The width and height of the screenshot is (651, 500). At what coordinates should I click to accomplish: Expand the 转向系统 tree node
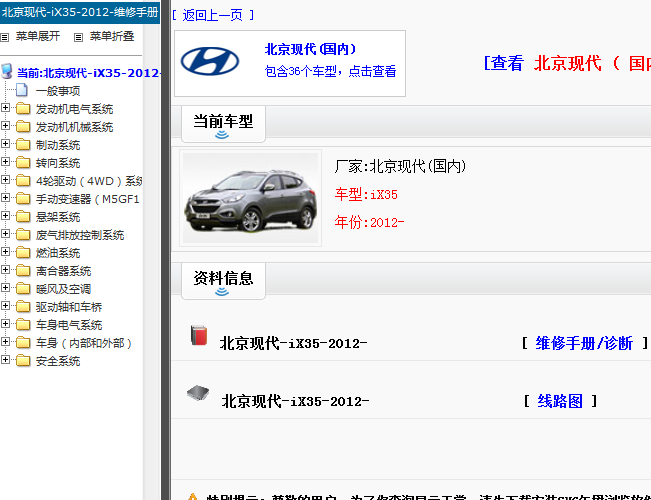click(5, 162)
